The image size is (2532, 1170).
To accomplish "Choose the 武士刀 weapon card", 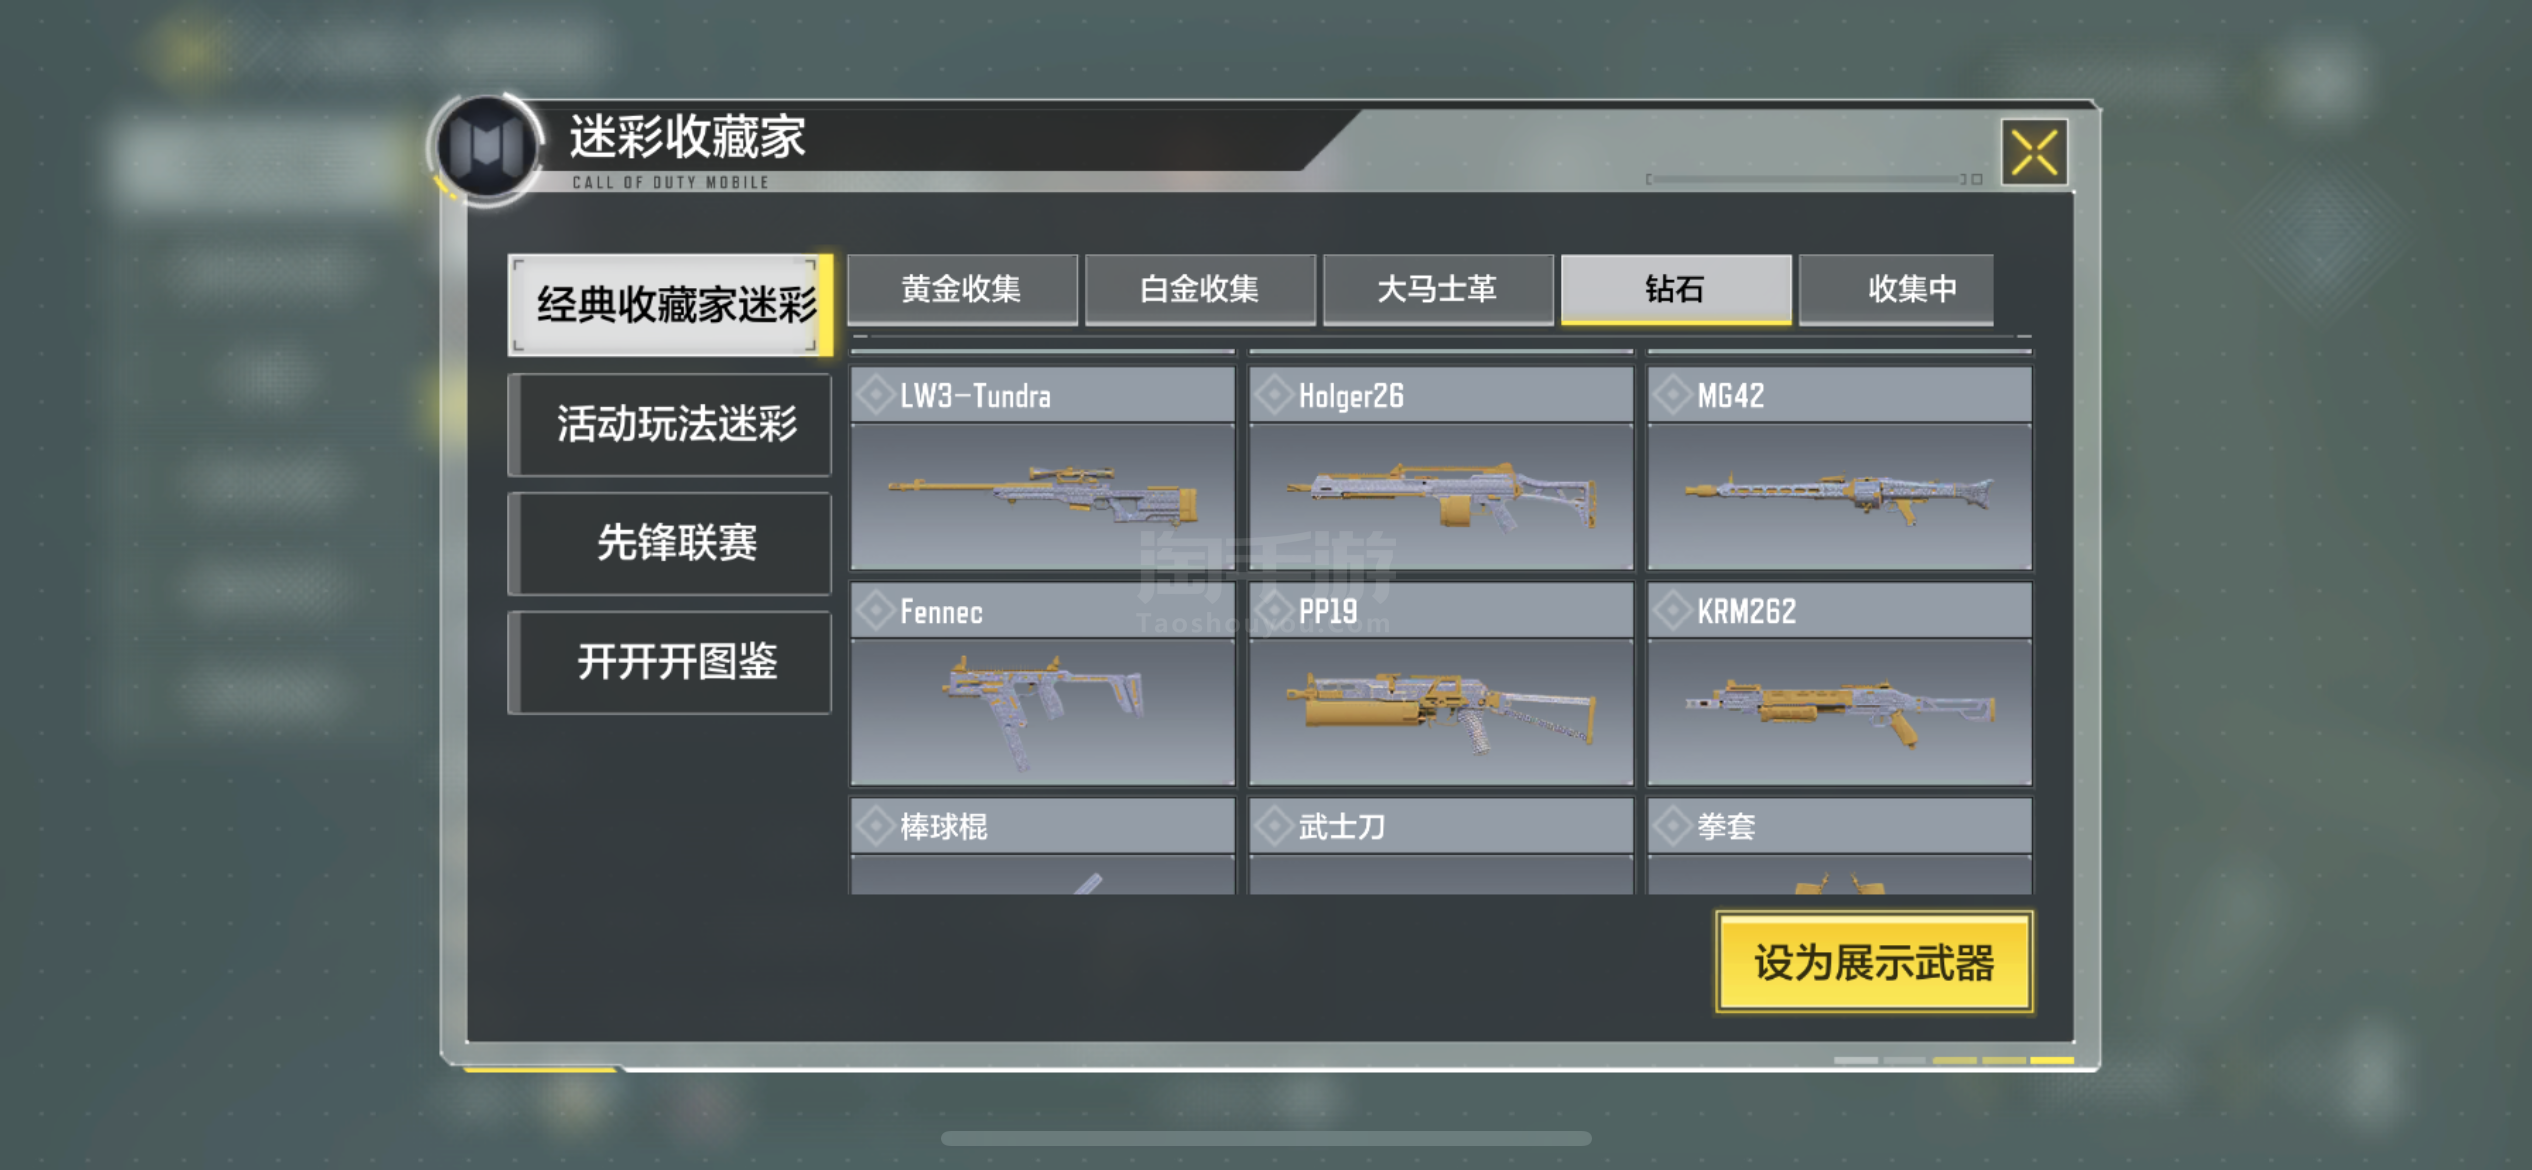I will [1440, 846].
